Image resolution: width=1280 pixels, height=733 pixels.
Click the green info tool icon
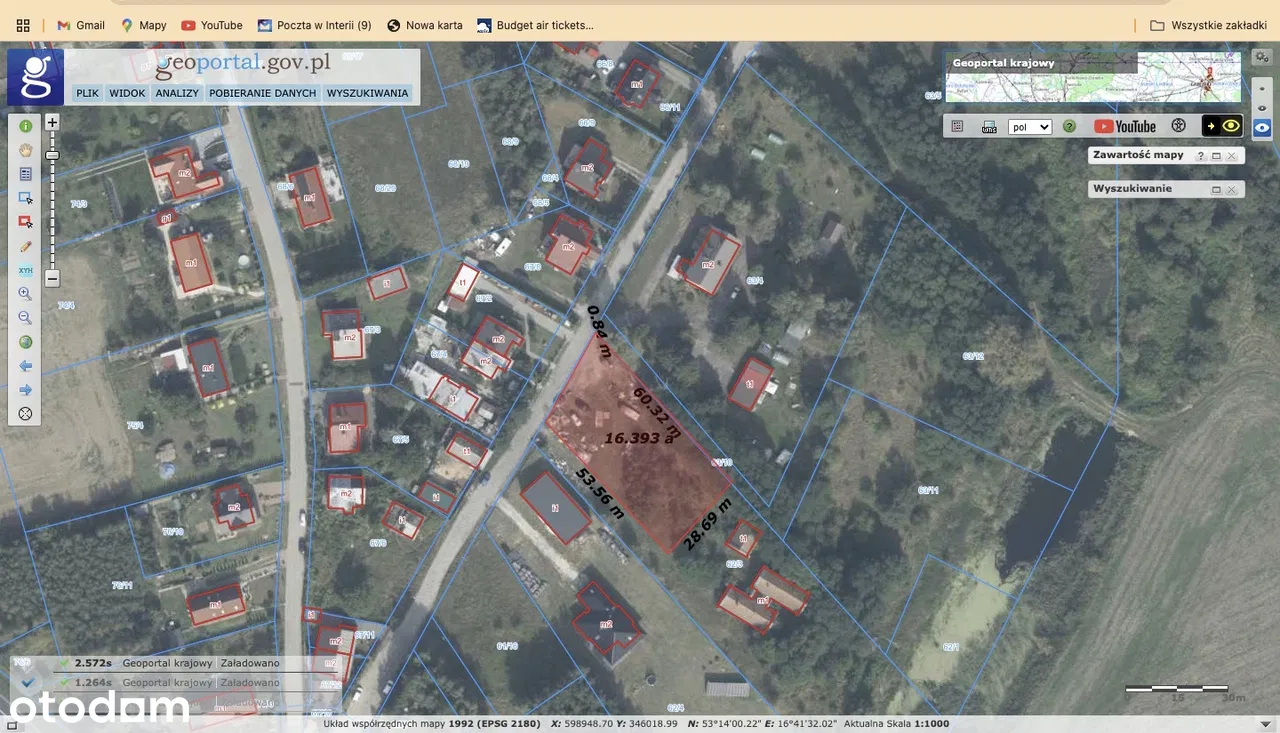pos(26,126)
